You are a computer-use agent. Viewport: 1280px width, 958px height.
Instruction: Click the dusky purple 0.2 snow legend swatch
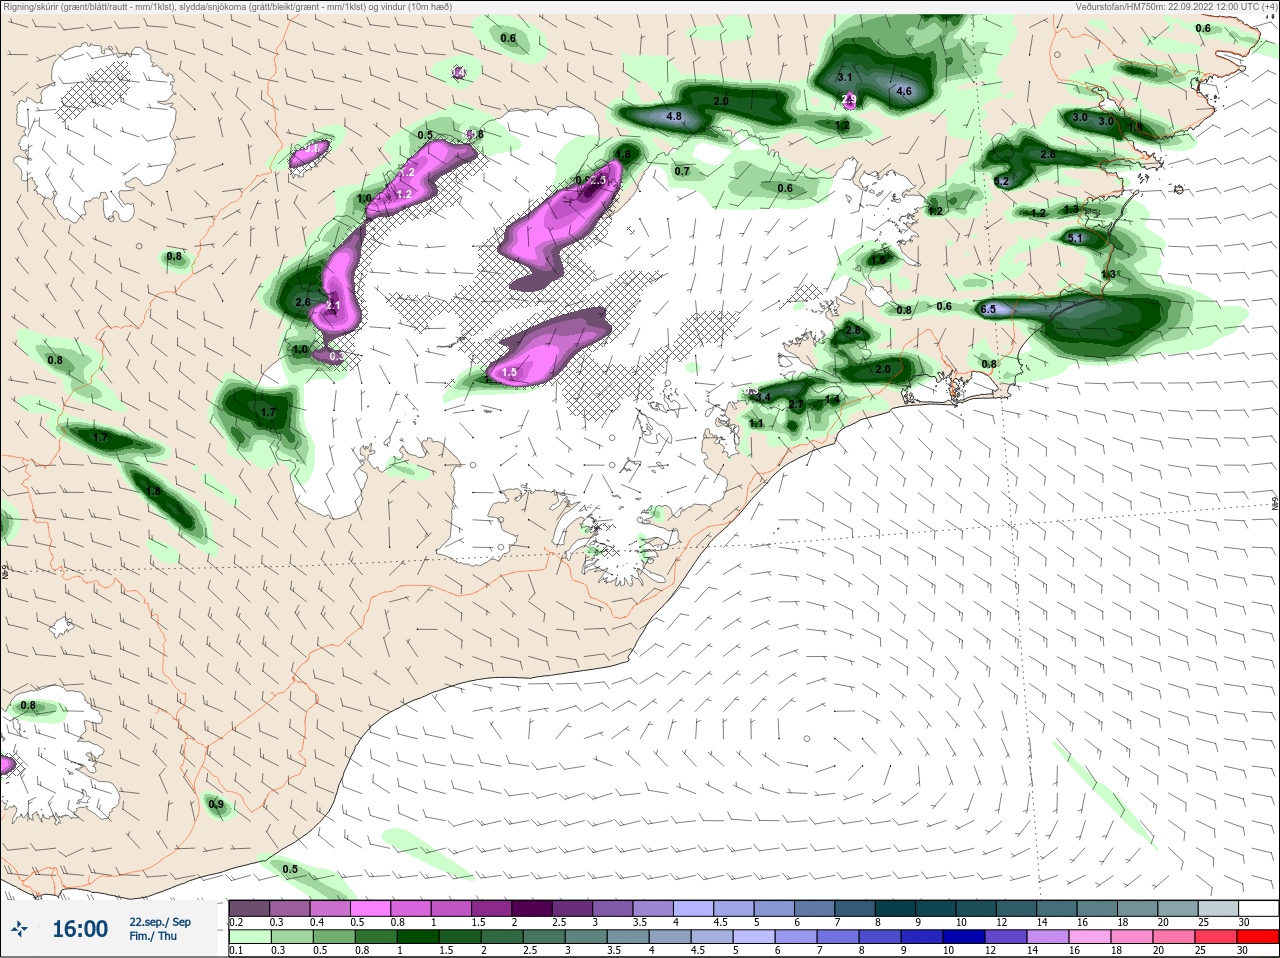click(x=249, y=908)
